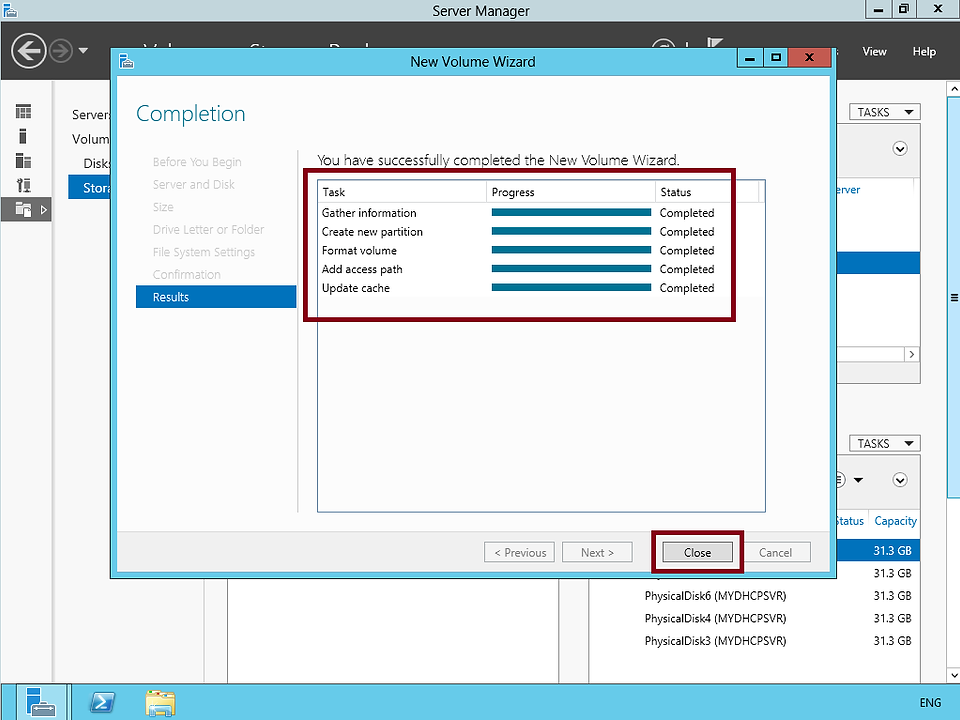Select the highlighted 31.3 GB disk row
Image resolution: width=960 pixels, height=720 pixels.
coord(878,550)
